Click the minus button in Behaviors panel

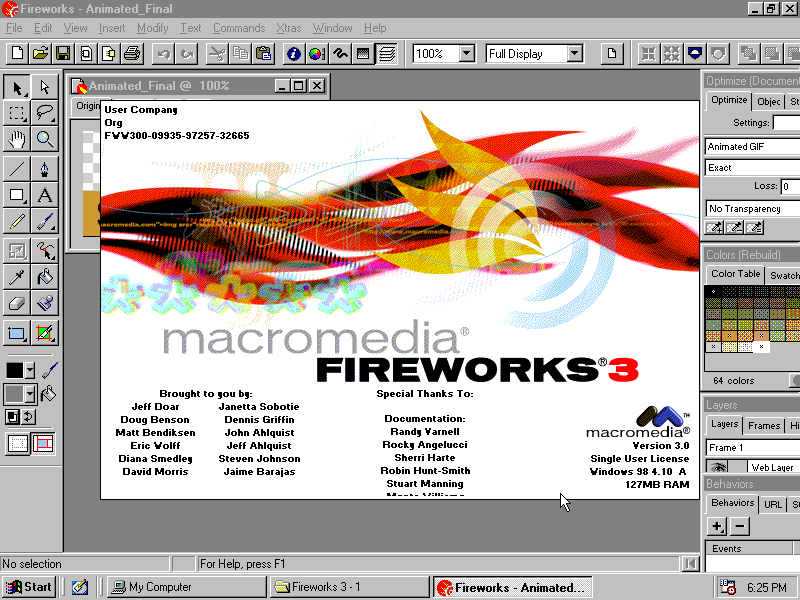click(x=740, y=526)
